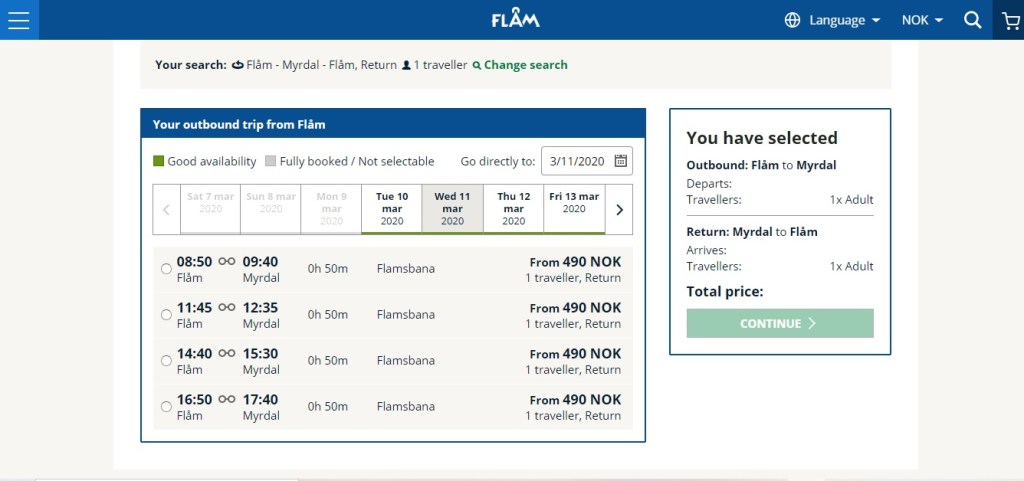Select the Thu 12 mar date tab
Image resolution: width=1024 pixels, height=481 pixels.
point(513,208)
